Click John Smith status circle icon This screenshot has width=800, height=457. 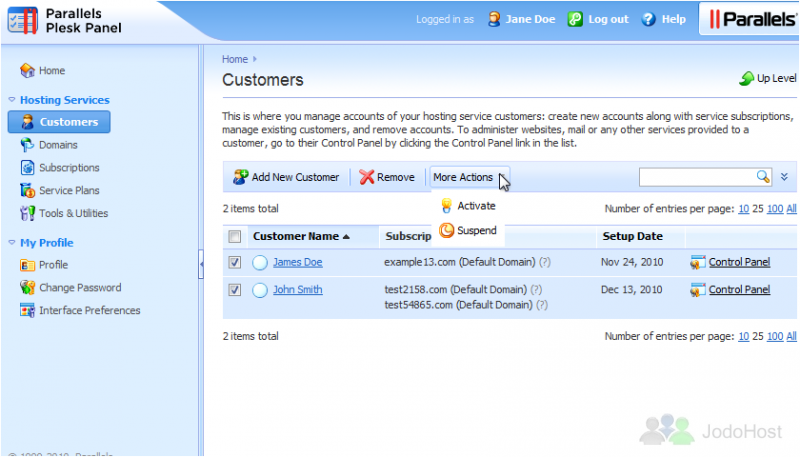pyautogui.click(x=260, y=290)
